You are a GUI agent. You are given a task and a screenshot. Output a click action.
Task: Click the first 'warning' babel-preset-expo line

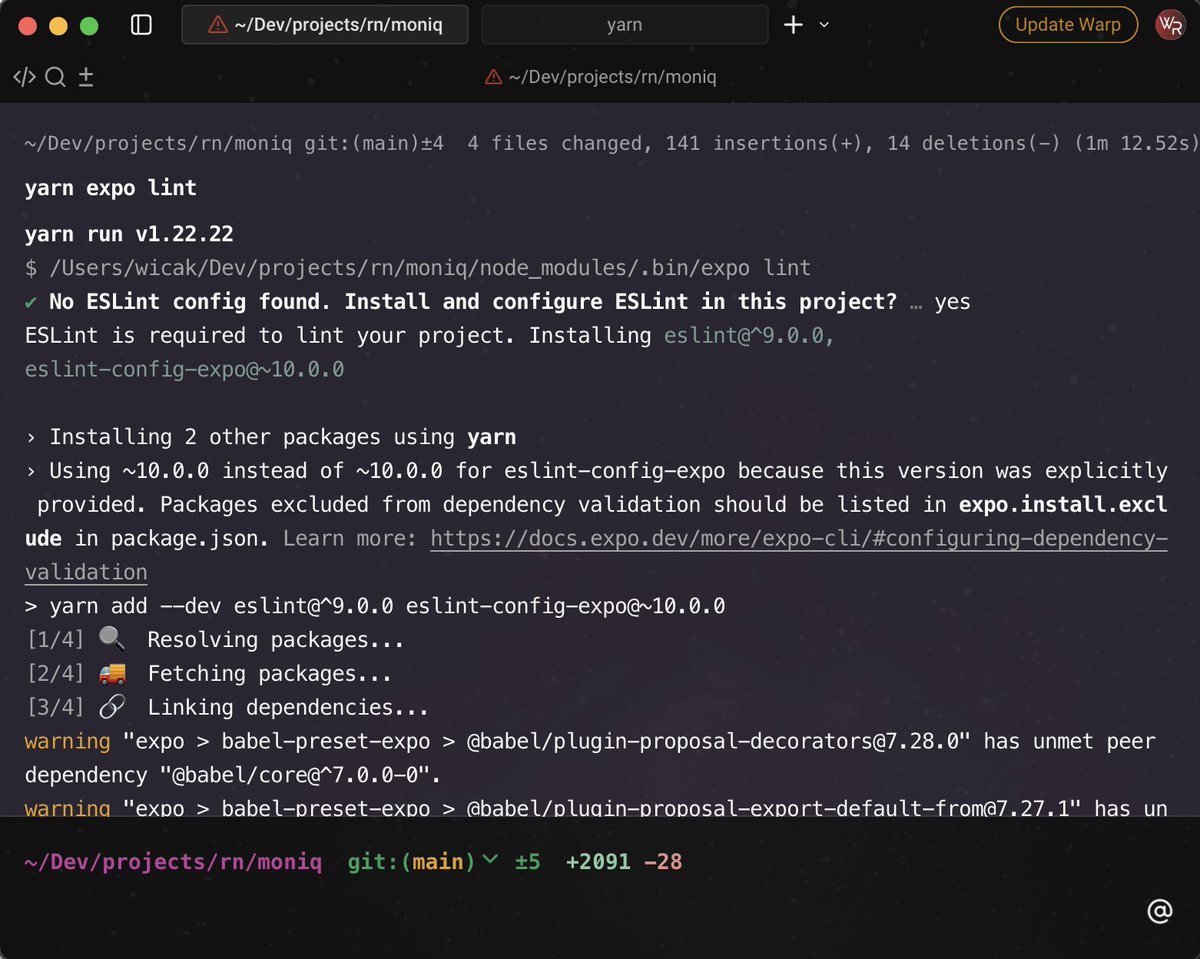coord(590,758)
